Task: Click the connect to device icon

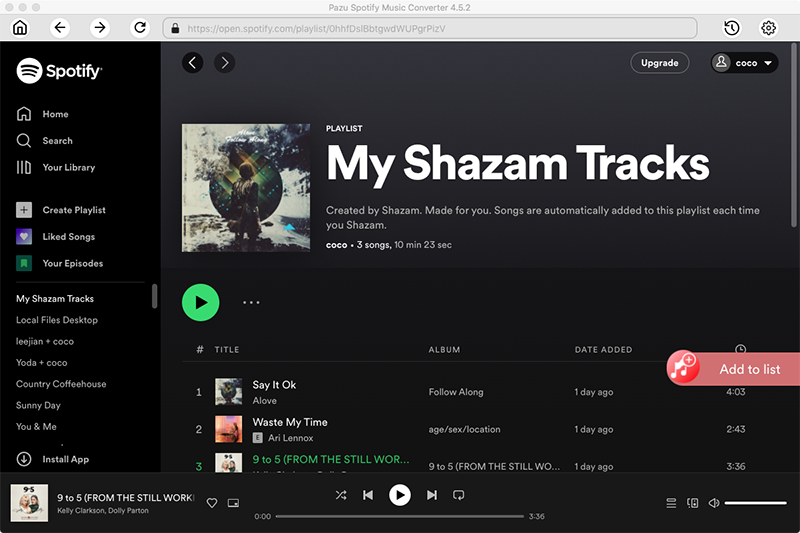Action: (x=693, y=503)
